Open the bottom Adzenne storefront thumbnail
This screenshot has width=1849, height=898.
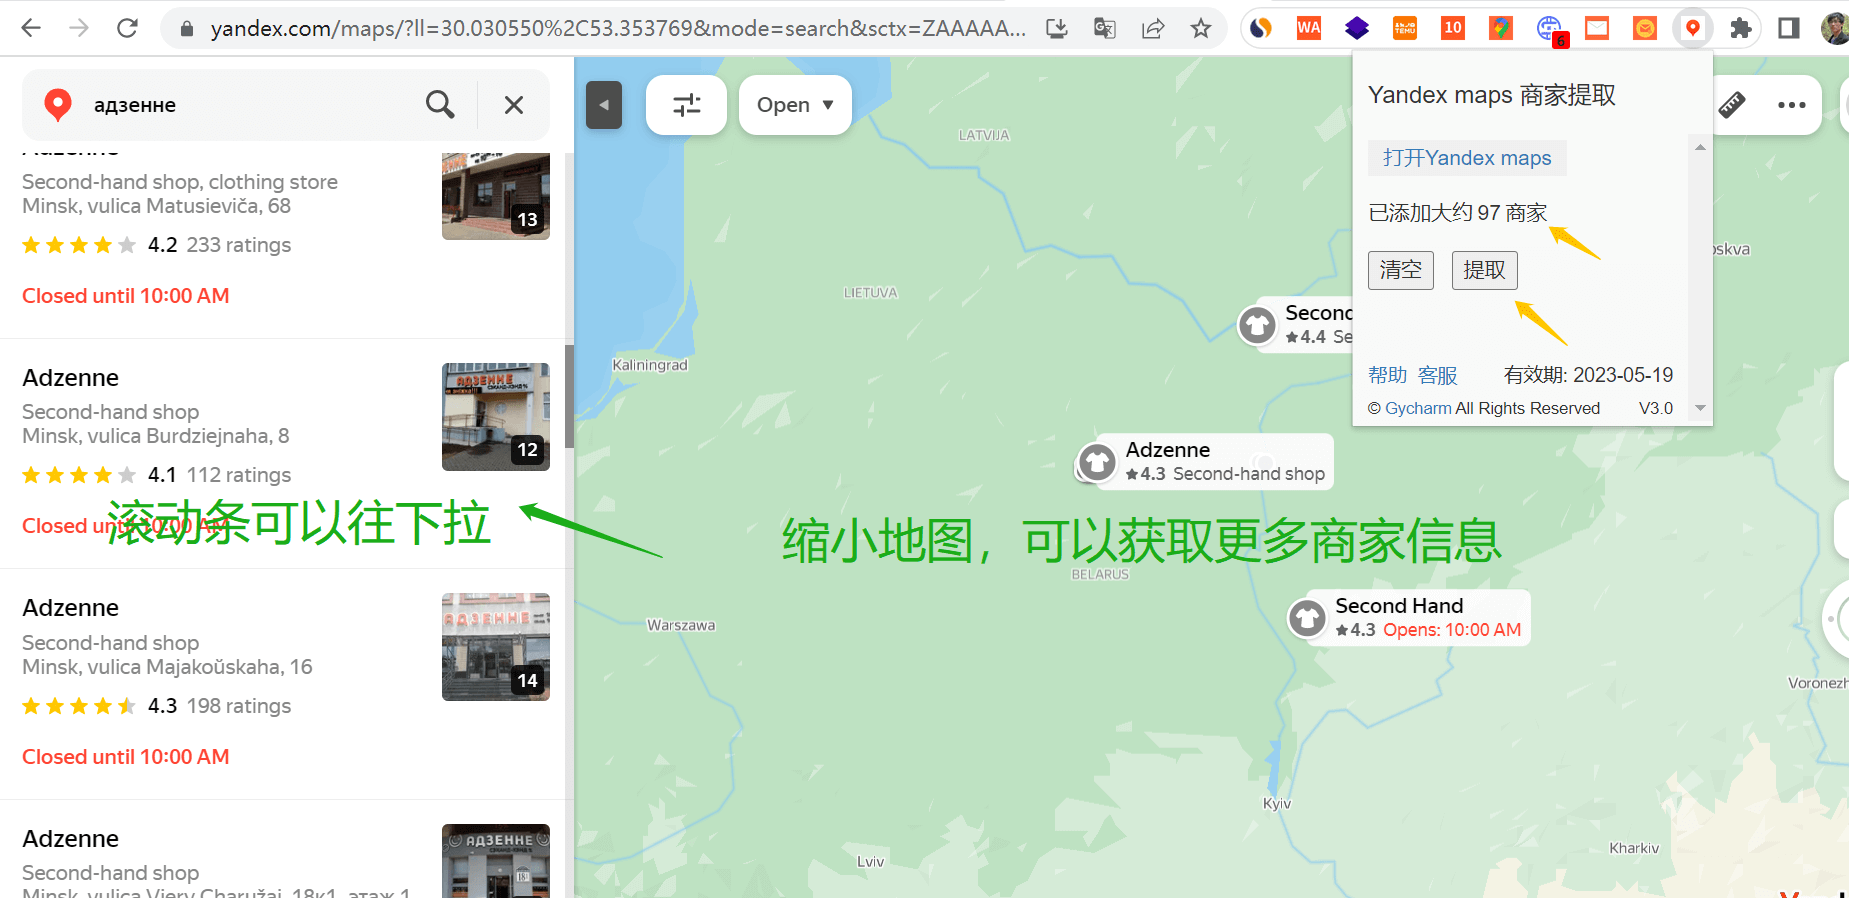[496, 861]
